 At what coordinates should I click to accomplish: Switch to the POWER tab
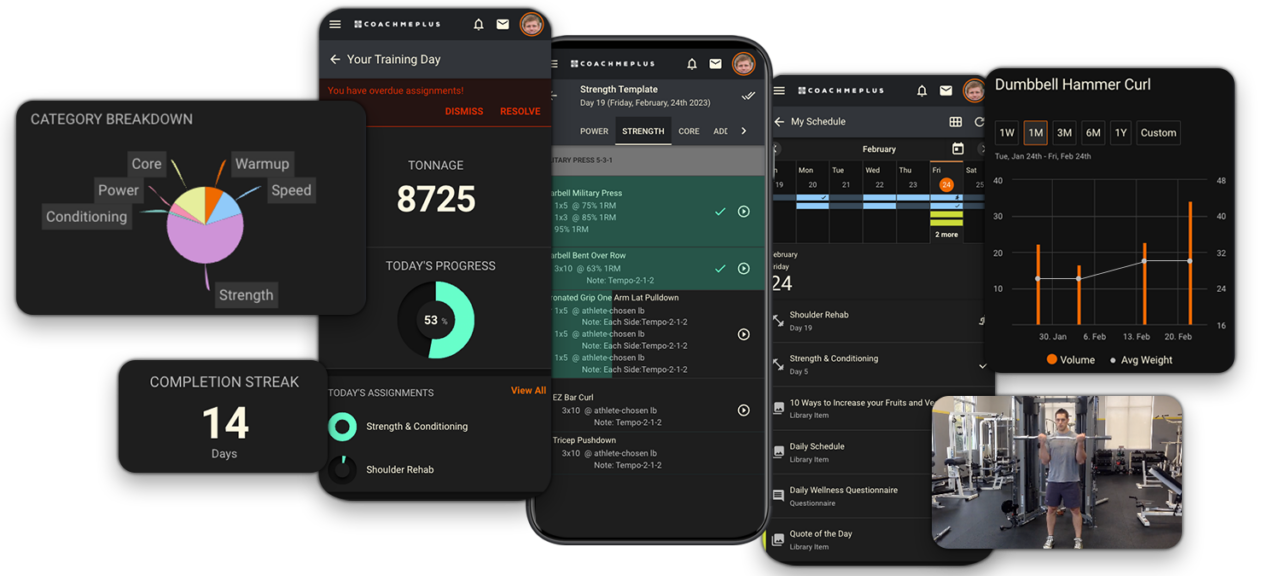coord(594,130)
